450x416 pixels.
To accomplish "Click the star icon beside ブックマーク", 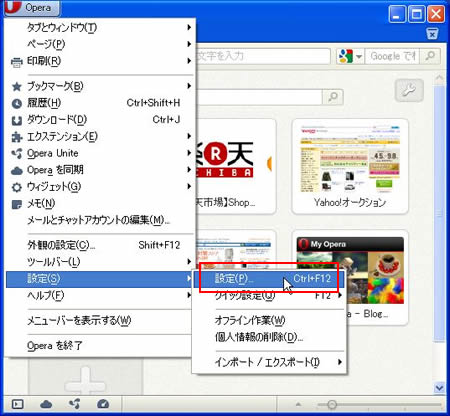I will pyautogui.click(x=17, y=87).
